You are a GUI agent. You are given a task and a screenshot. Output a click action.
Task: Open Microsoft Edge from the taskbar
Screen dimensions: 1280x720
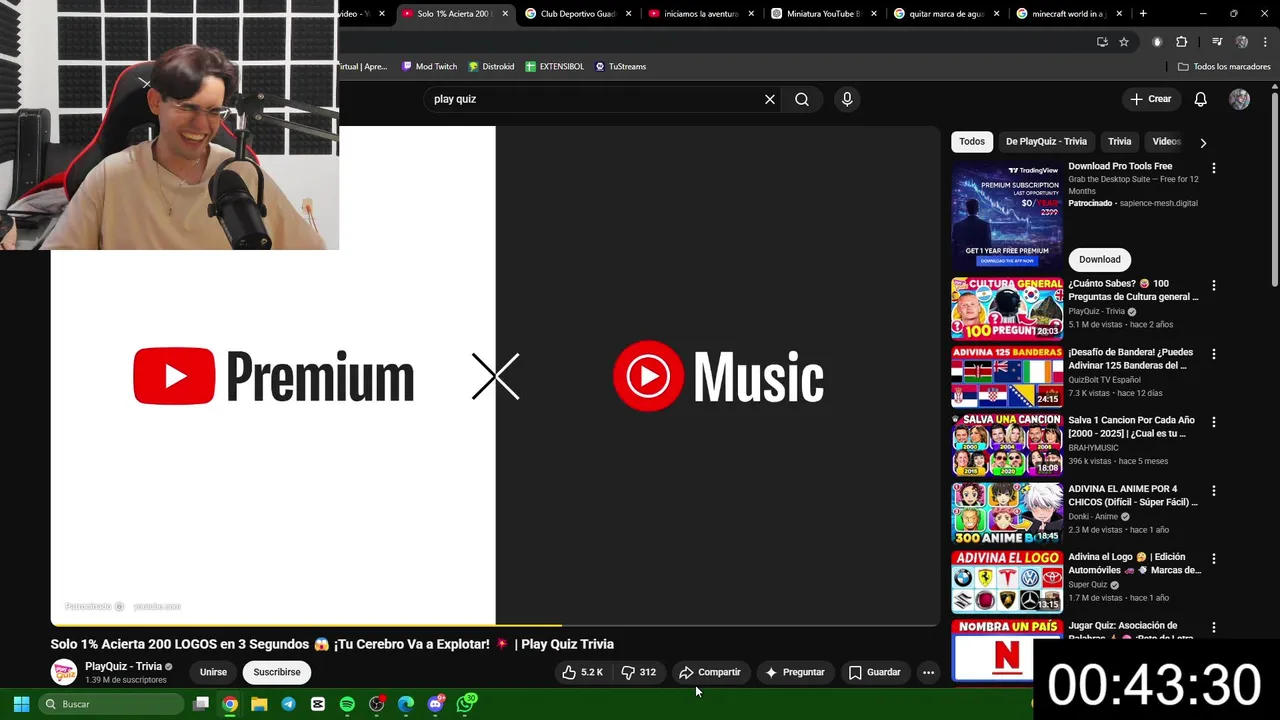coord(406,704)
